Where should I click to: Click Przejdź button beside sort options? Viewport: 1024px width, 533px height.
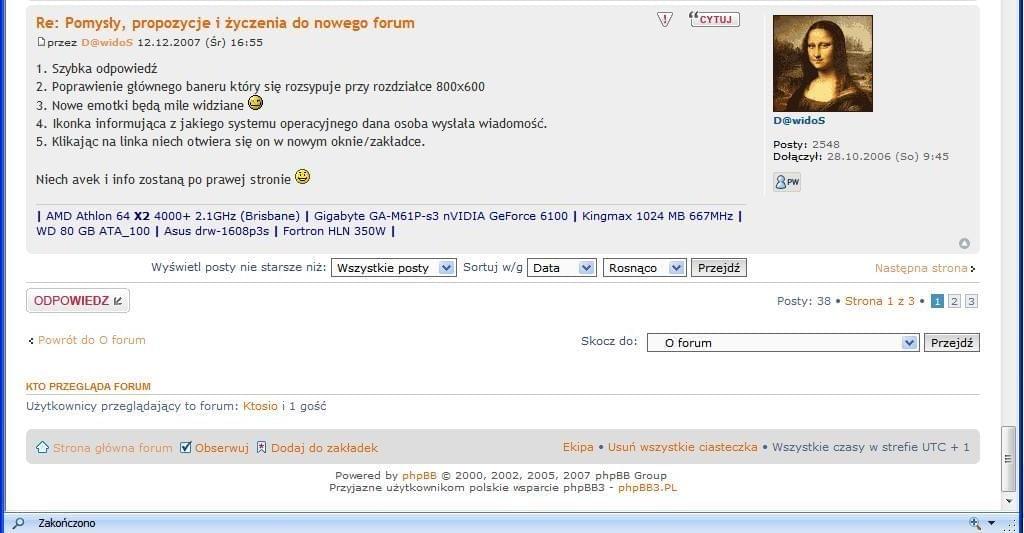pyautogui.click(x=719, y=268)
